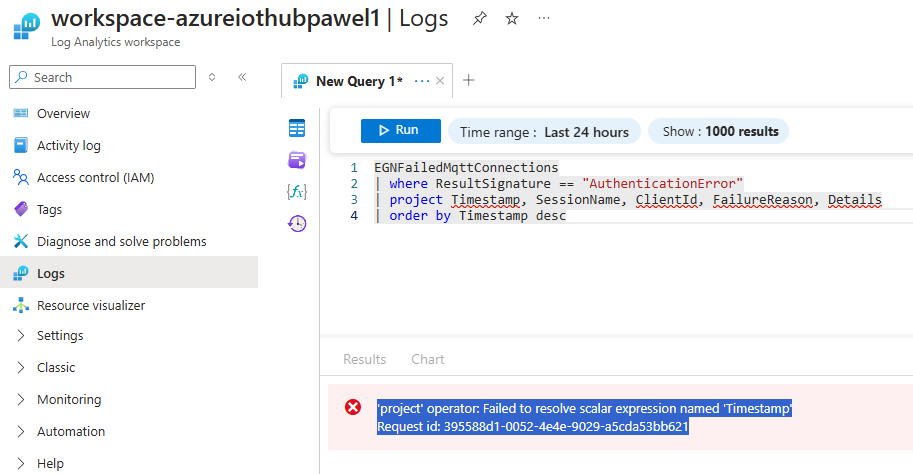Click the Diagnose wrench icon
Screen dimensions: 913x474
pos(20,241)
